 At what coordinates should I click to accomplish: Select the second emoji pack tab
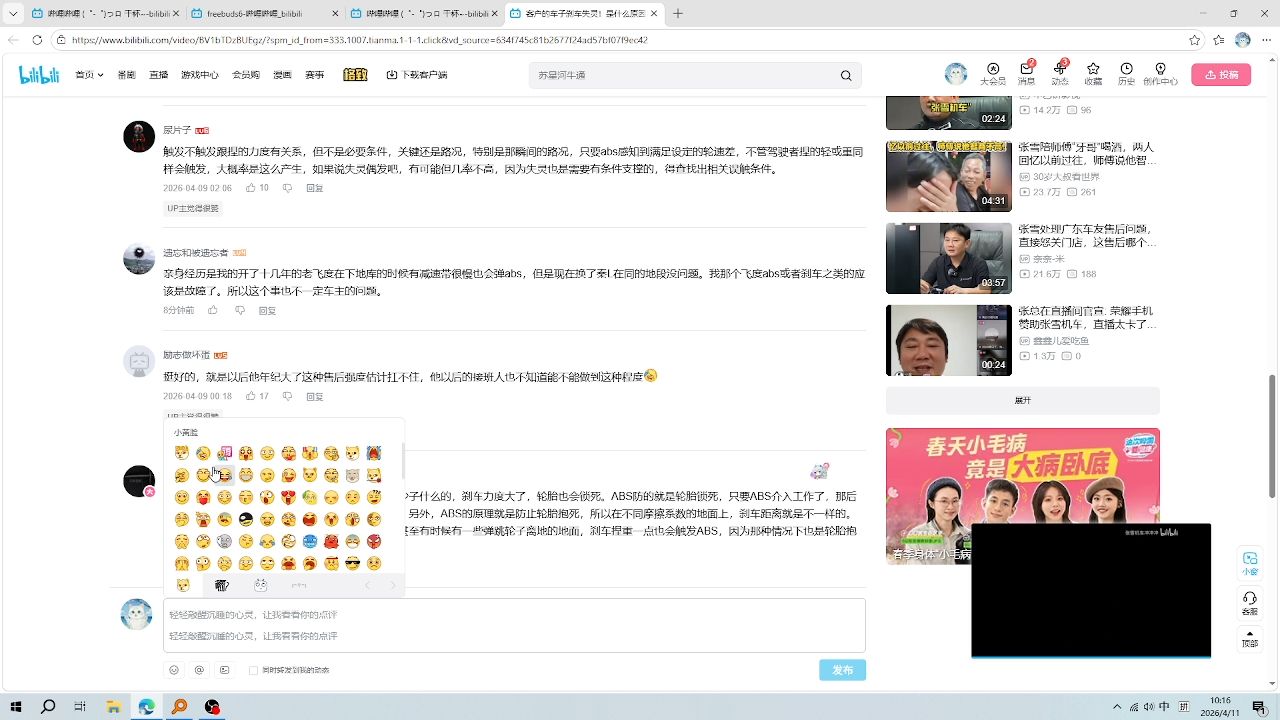[x=221, y=585]
